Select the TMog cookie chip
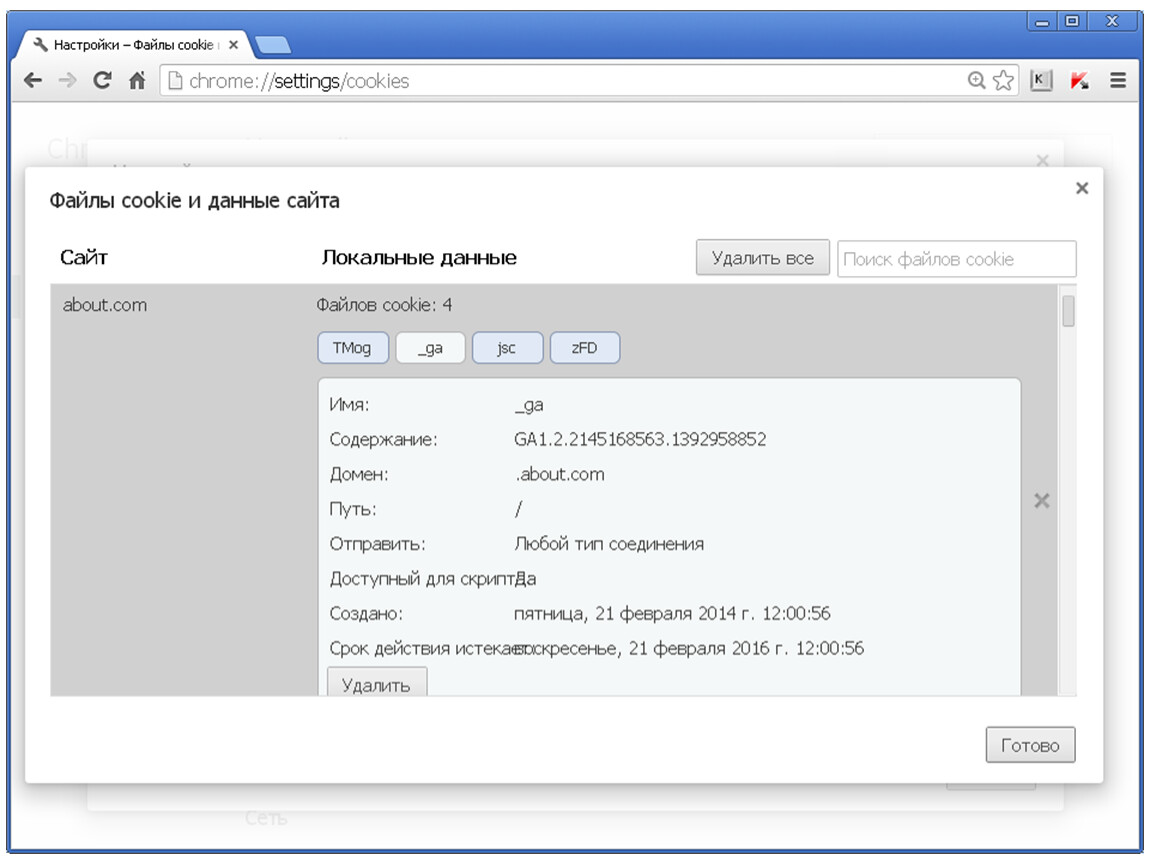1150x864 pixels. [353, 348]
